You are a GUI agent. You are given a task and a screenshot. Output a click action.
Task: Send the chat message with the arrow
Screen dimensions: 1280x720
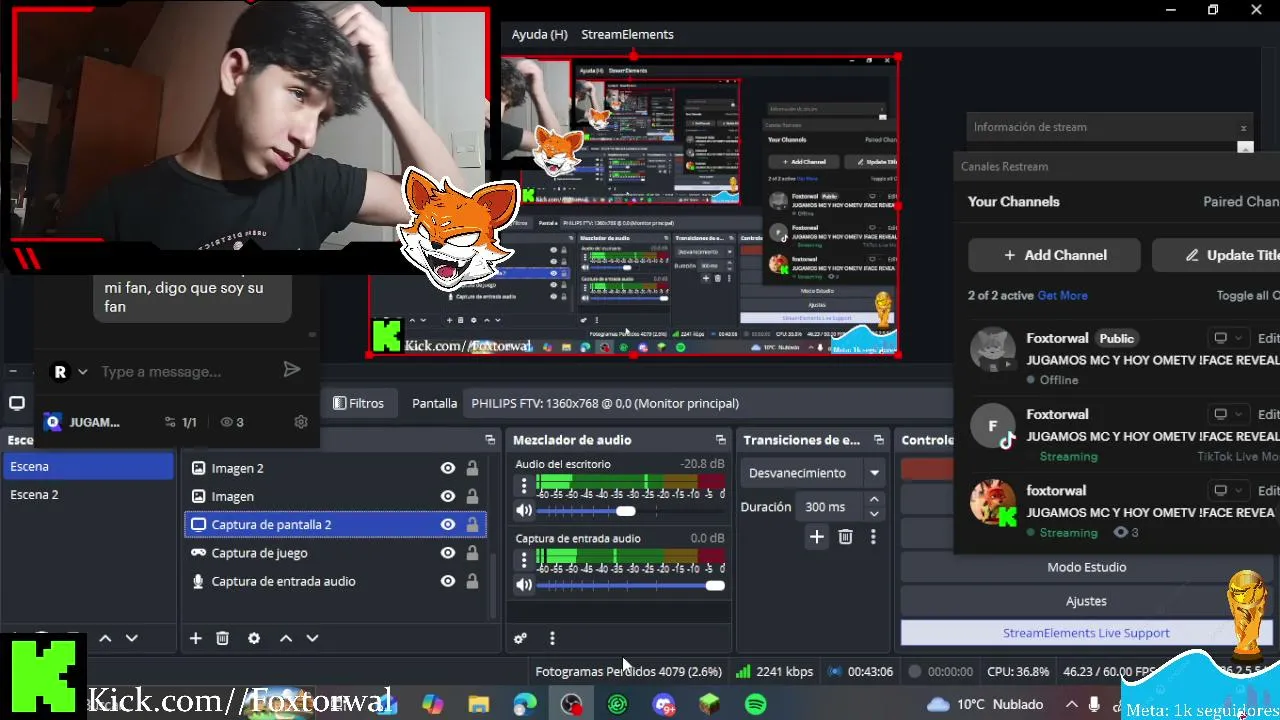[x=291, y=370]
